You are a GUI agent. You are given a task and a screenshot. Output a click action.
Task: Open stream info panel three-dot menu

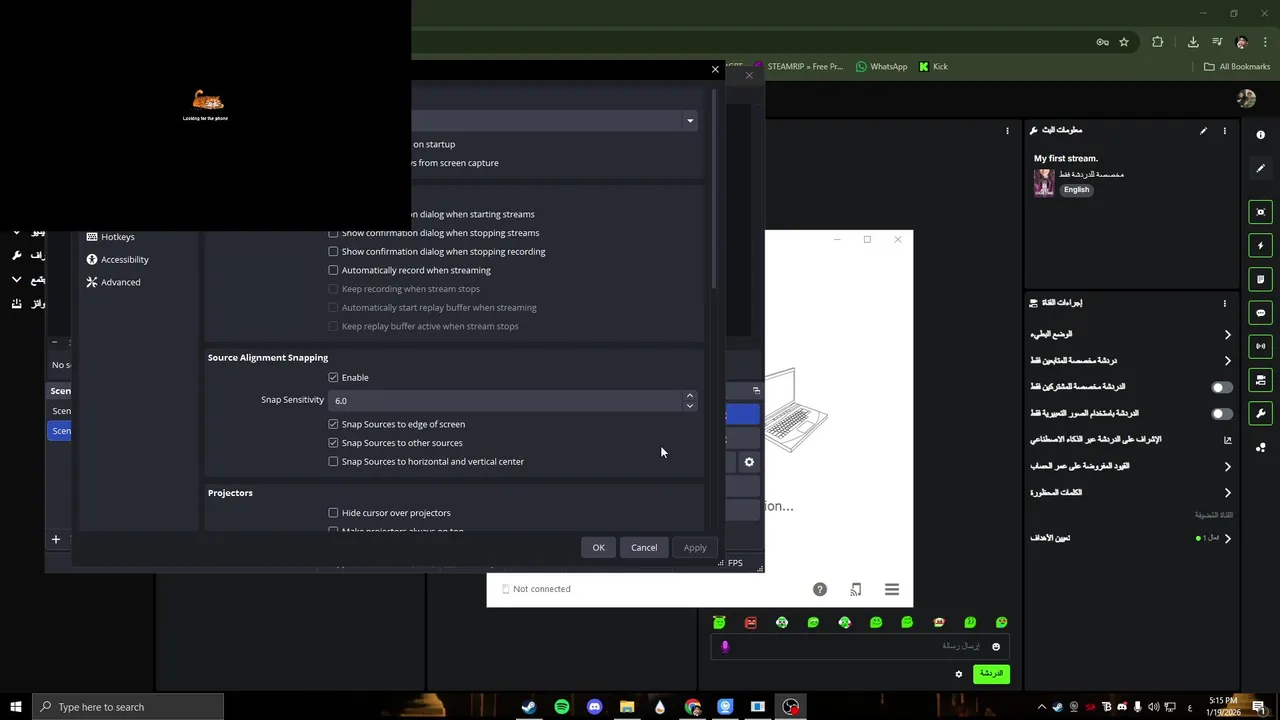coord(1224,131)
